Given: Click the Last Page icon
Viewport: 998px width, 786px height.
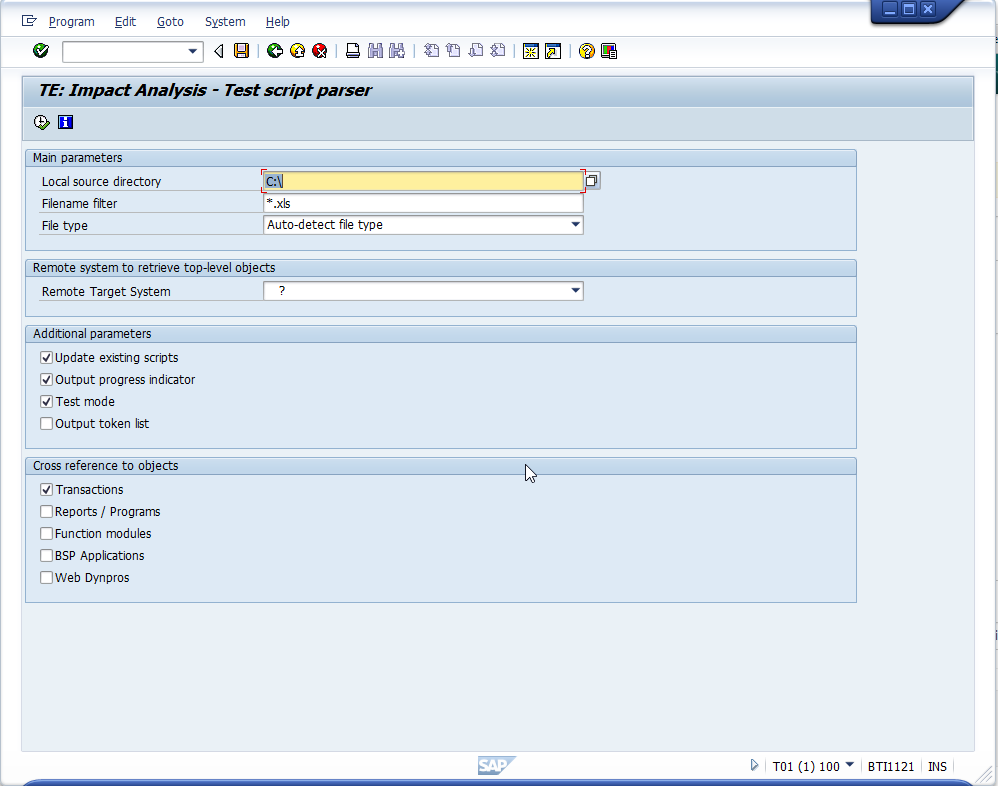Looking at the screenshot, I should point(498,51).
